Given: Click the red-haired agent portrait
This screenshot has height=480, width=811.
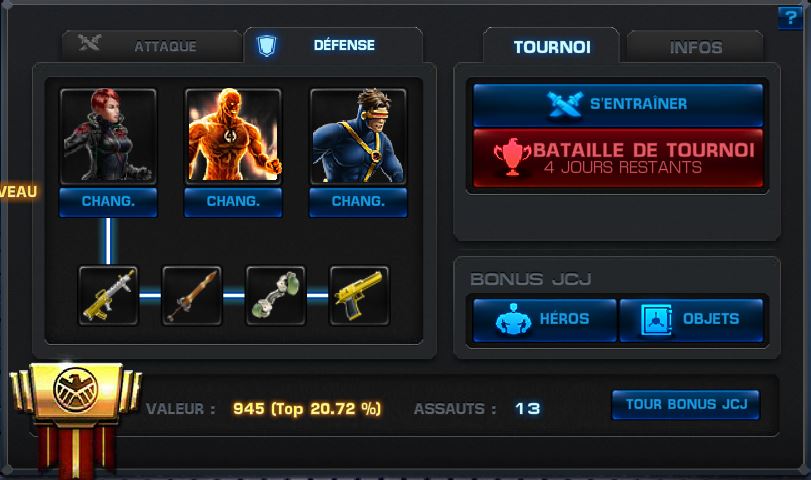Looking at the screenshot, I should pos(108,137).
